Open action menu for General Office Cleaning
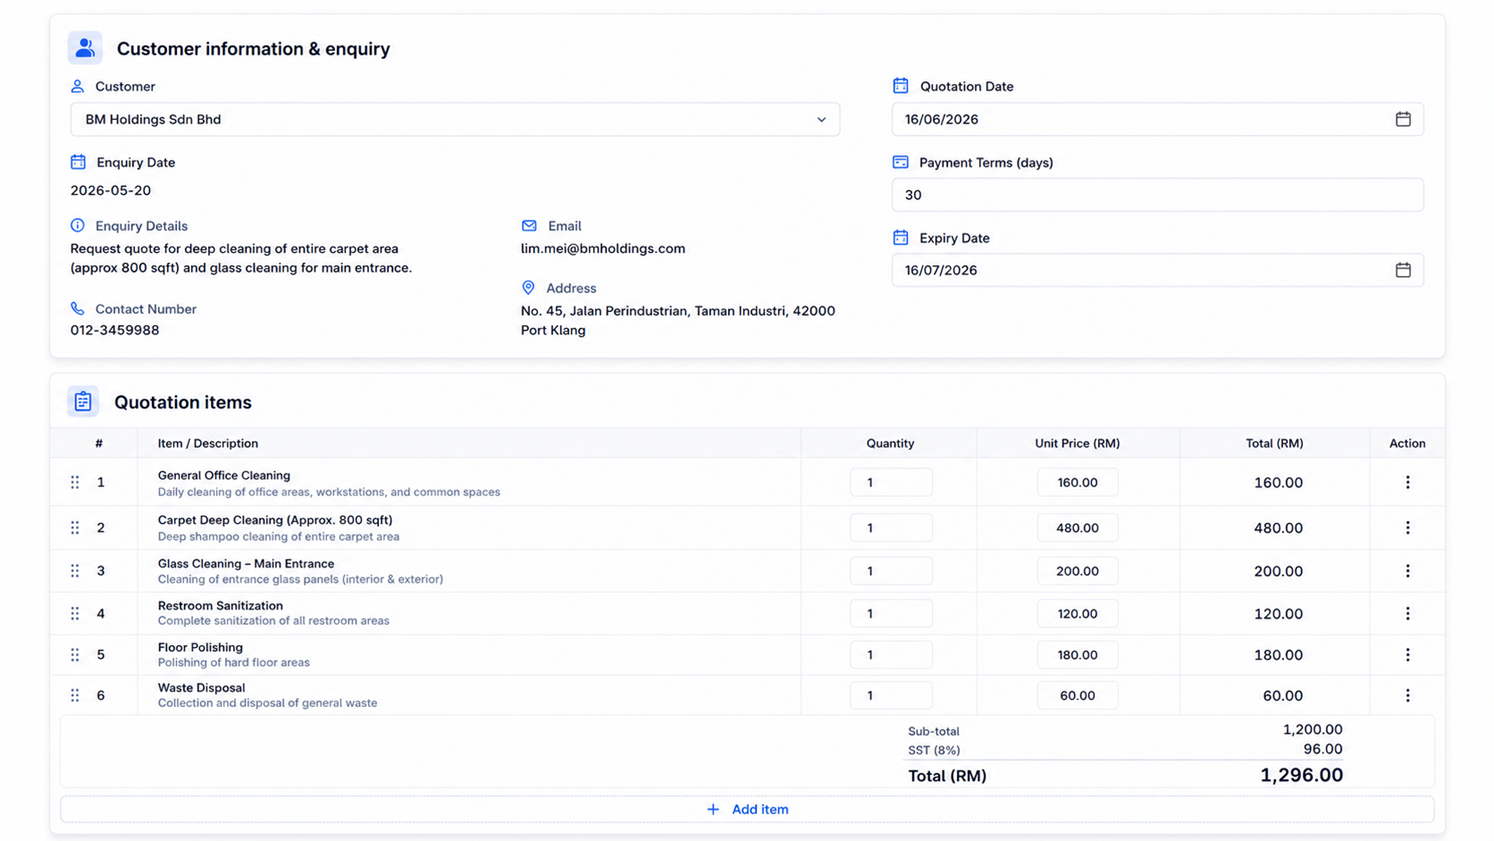Image resolution: width=1494 pixels, height=841 pixels. [x=1407, y=482]
